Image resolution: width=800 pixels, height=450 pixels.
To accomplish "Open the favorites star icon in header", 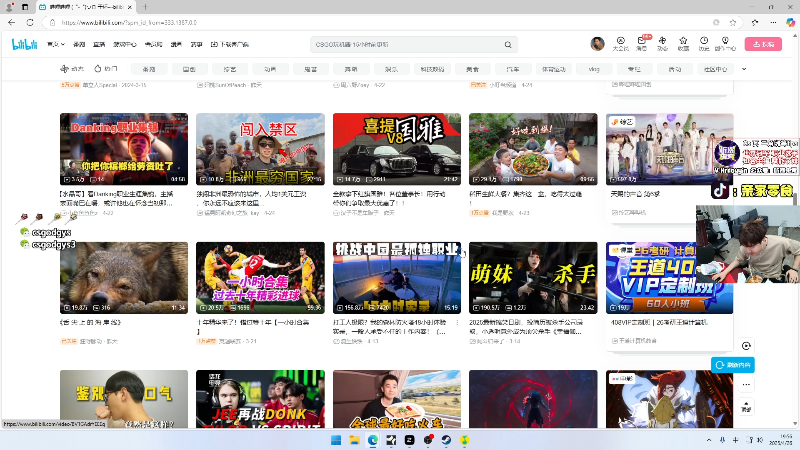I will [x=683, y=44].
